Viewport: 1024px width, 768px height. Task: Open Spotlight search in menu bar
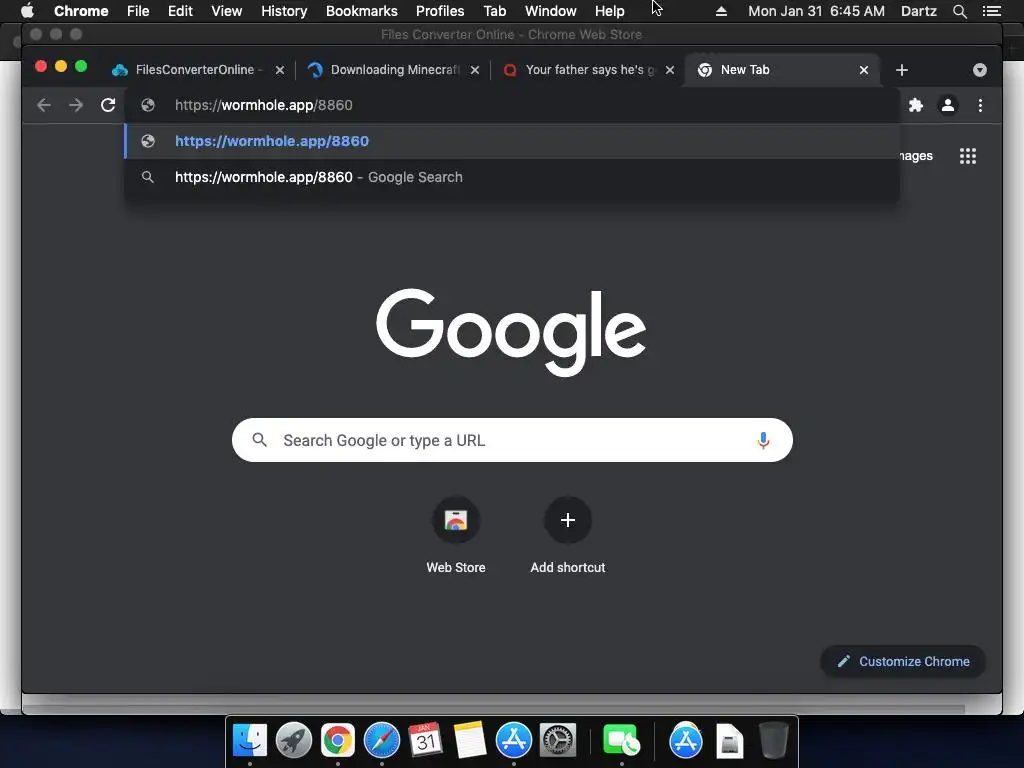[x=959, y=11]
